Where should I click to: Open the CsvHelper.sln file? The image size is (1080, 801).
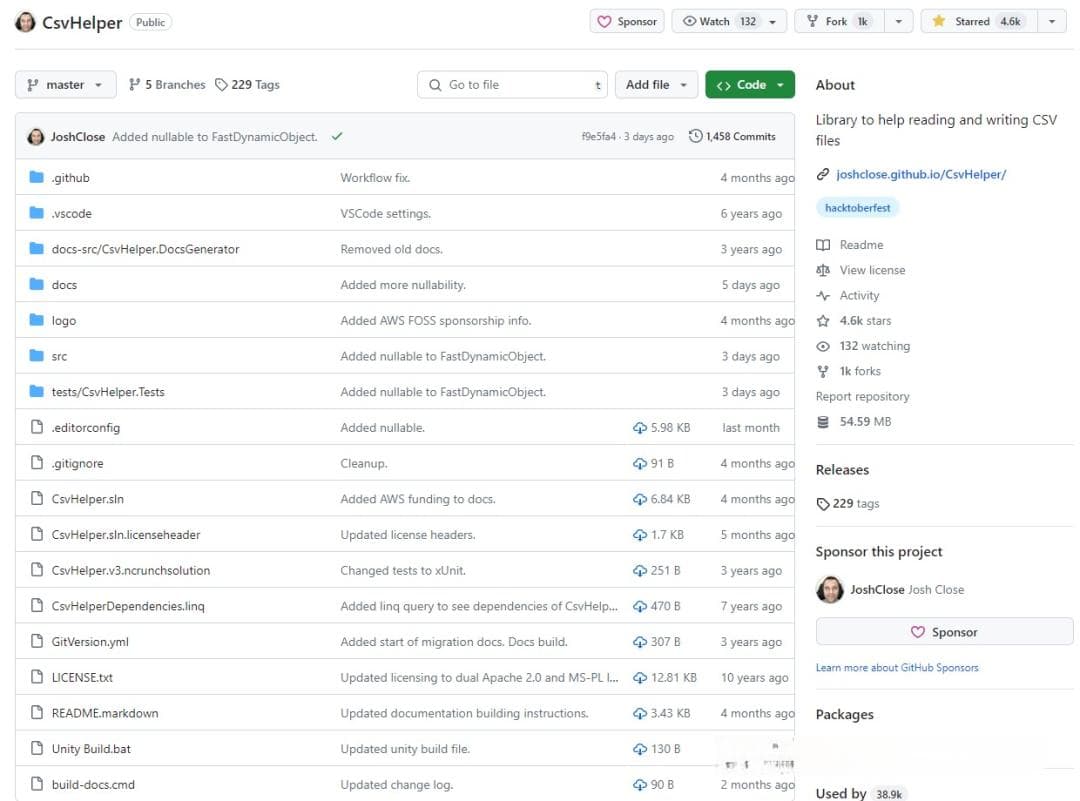pyautogui.click(x=87, y=499)
